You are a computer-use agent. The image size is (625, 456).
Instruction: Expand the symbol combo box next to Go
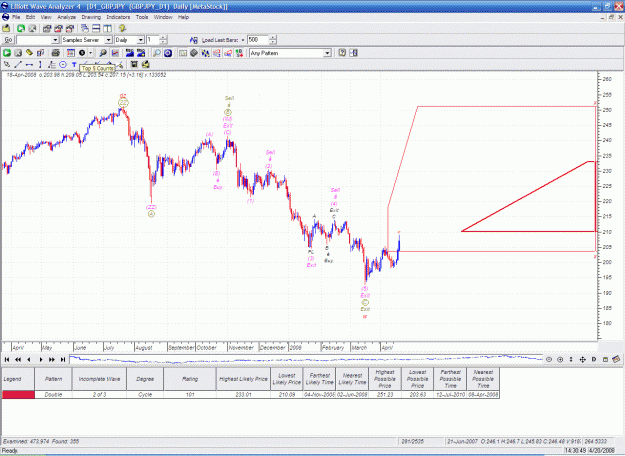tap(55, 40)
